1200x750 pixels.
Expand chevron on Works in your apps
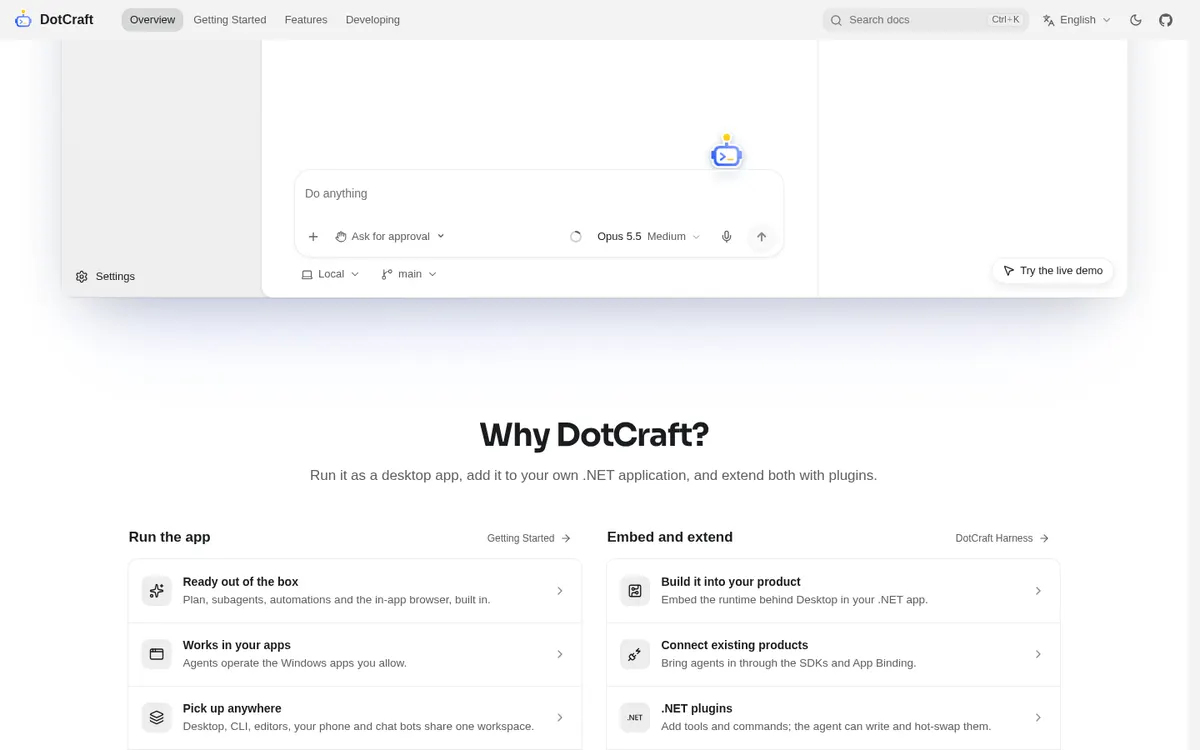(x=560, y=654)
